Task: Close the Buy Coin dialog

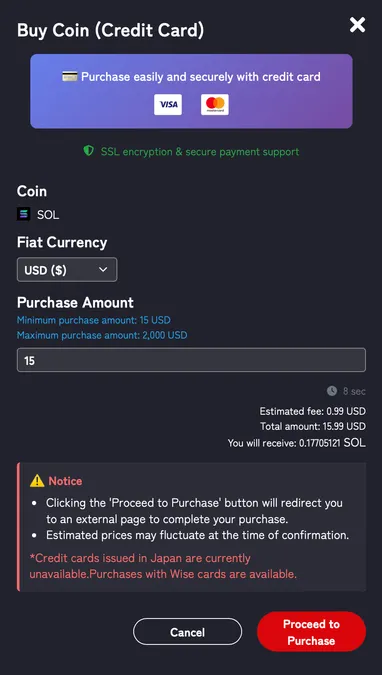Action: click(357, 25)
